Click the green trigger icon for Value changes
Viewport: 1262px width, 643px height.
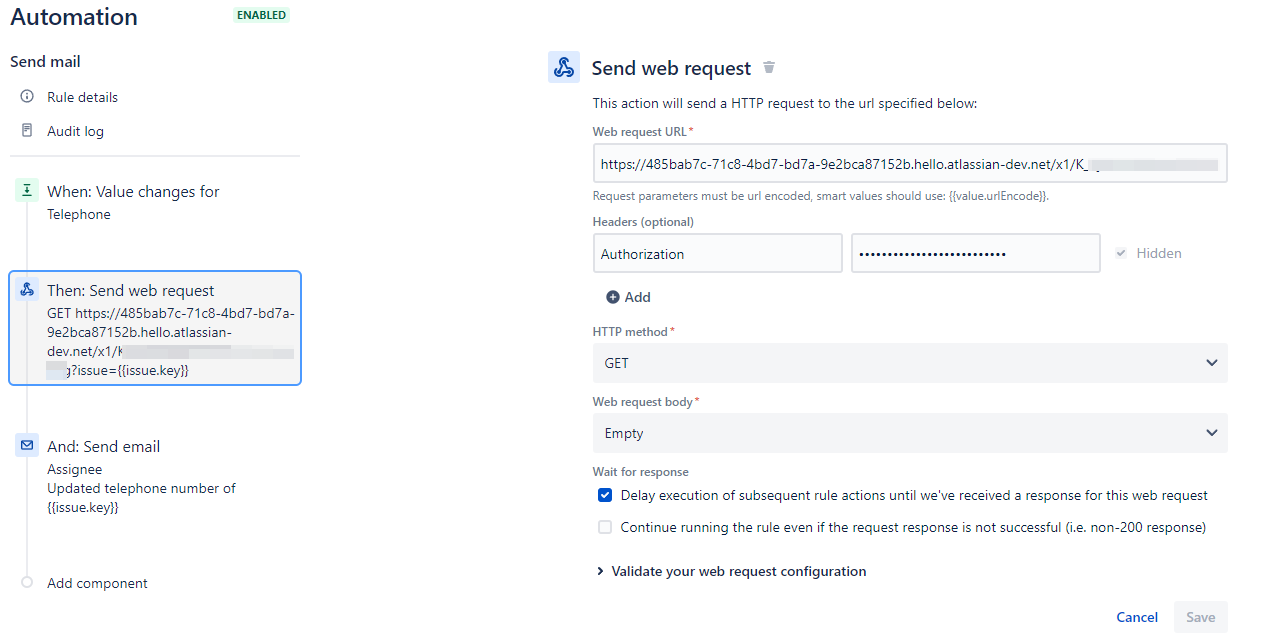pyautogui.click(x=27, y=191)
